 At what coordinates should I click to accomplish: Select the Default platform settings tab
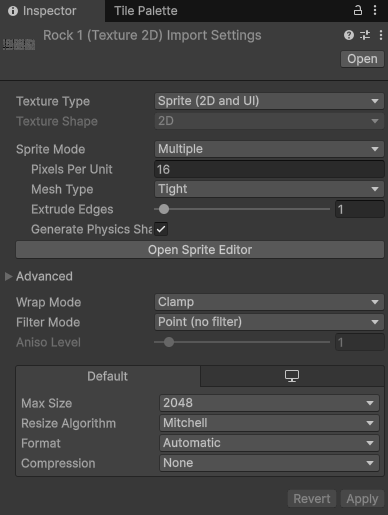(x=108, y=376)
